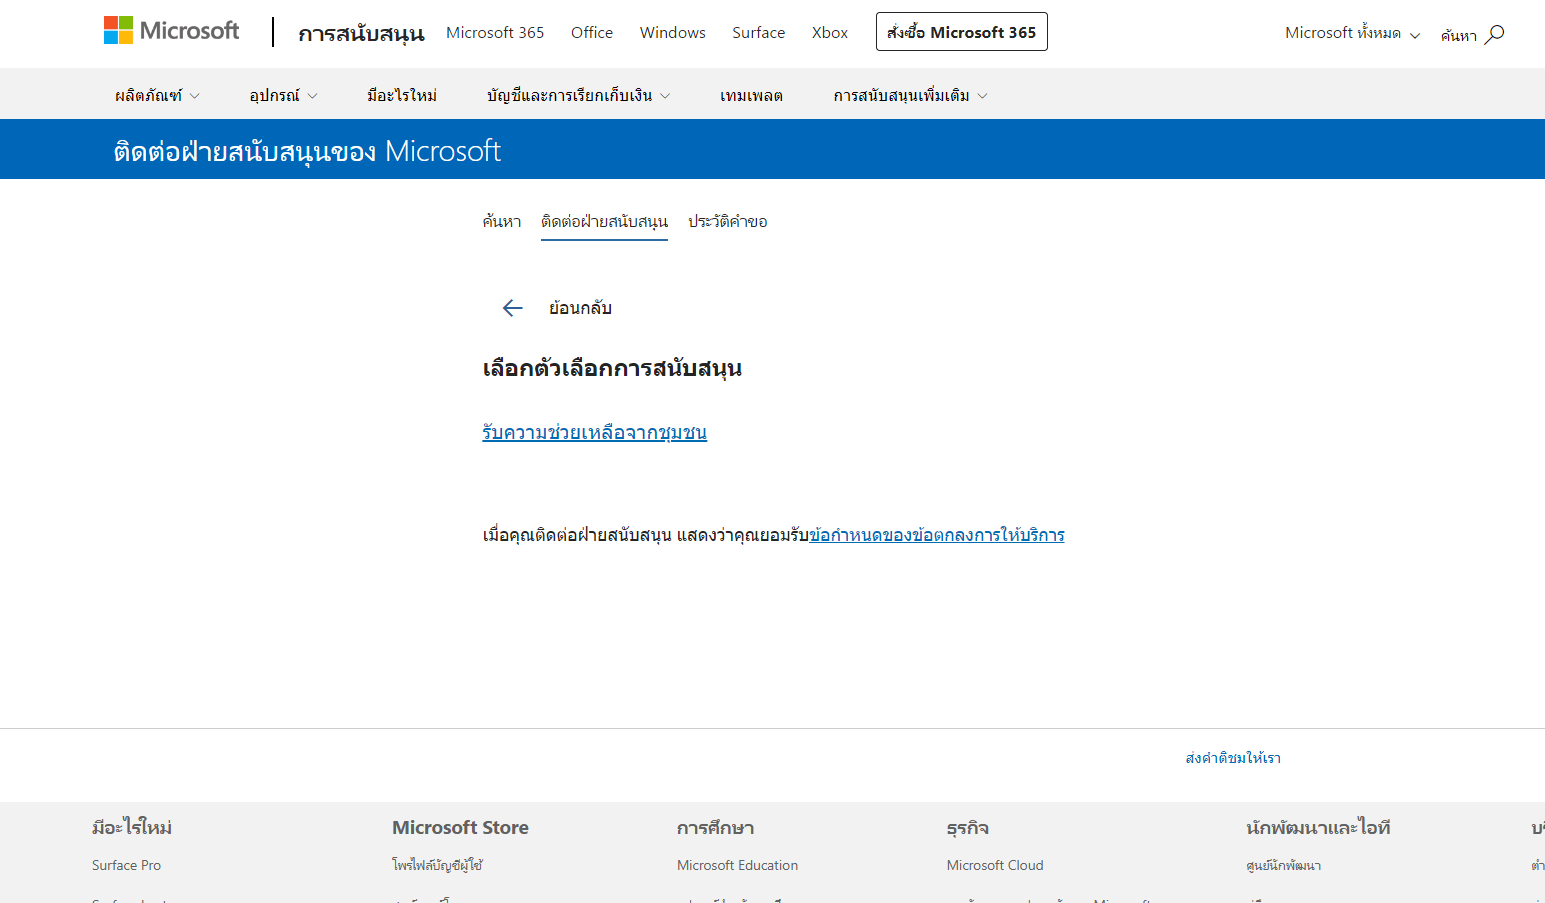Open Windows nav link
1545x903 pixels.
[x=673, y=32]
